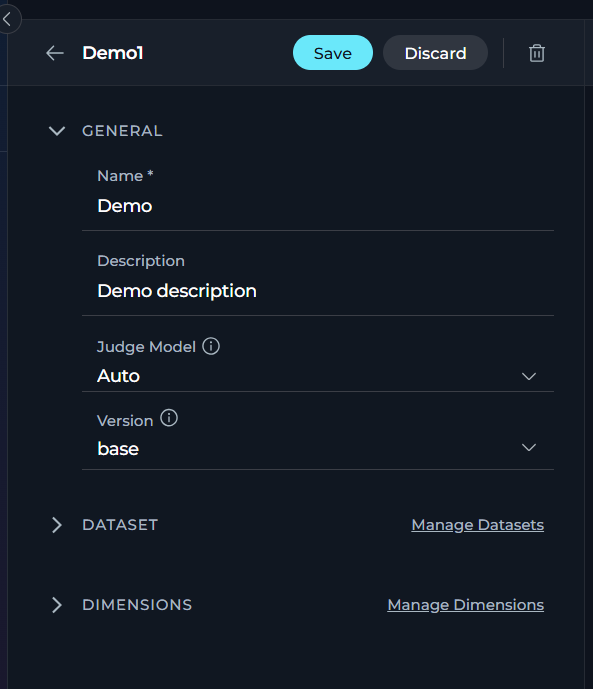The height and width of the screenshot is (689, 593).
Task: Open the Manage Dimensions link
Action: pyautogui.click(x=466, y=605)
